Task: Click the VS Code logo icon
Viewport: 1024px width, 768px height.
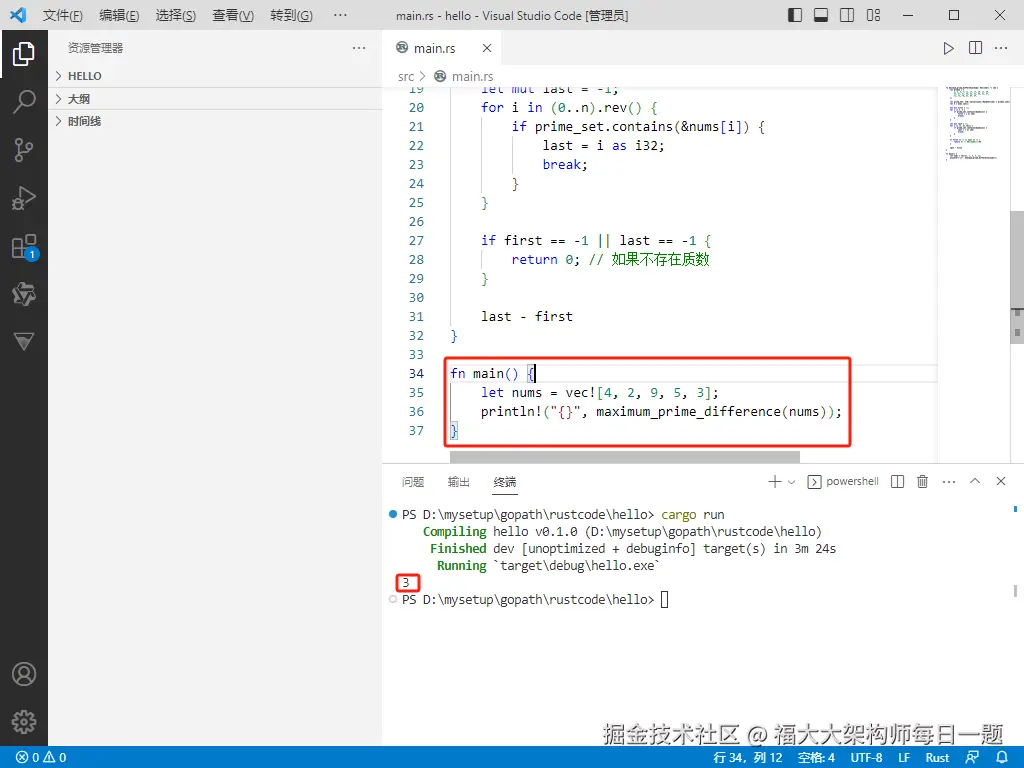Action: (x=18, y=15)
